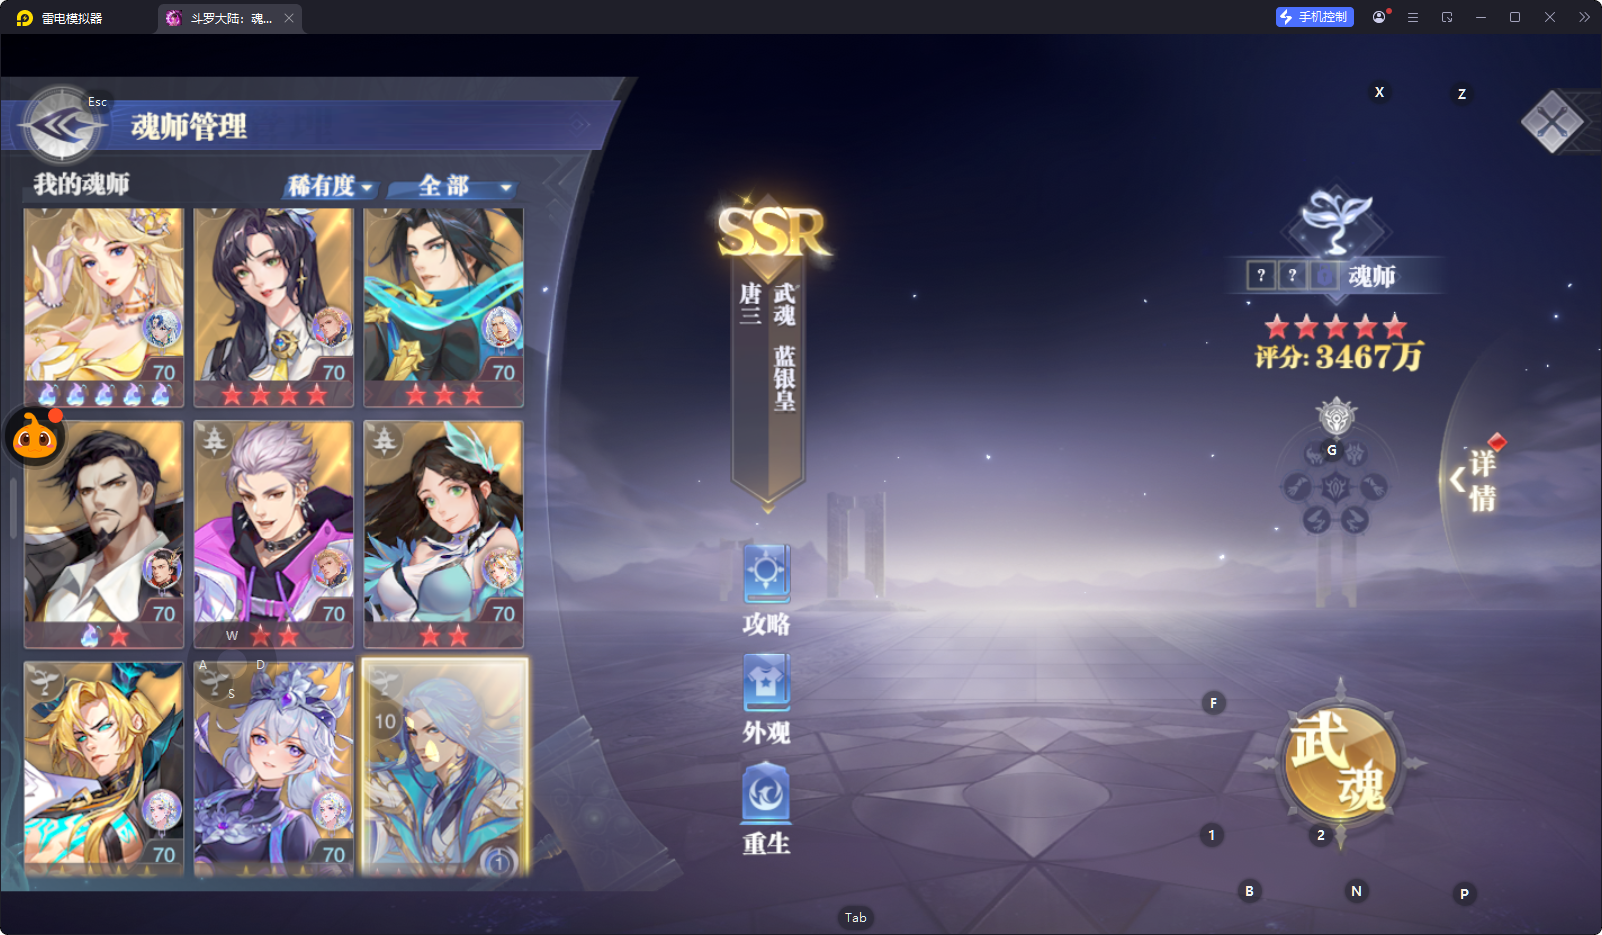The image size is (1602, 935).
Task: Open the 稀有度 sort dropdown
Action: (x=330, y=186)
